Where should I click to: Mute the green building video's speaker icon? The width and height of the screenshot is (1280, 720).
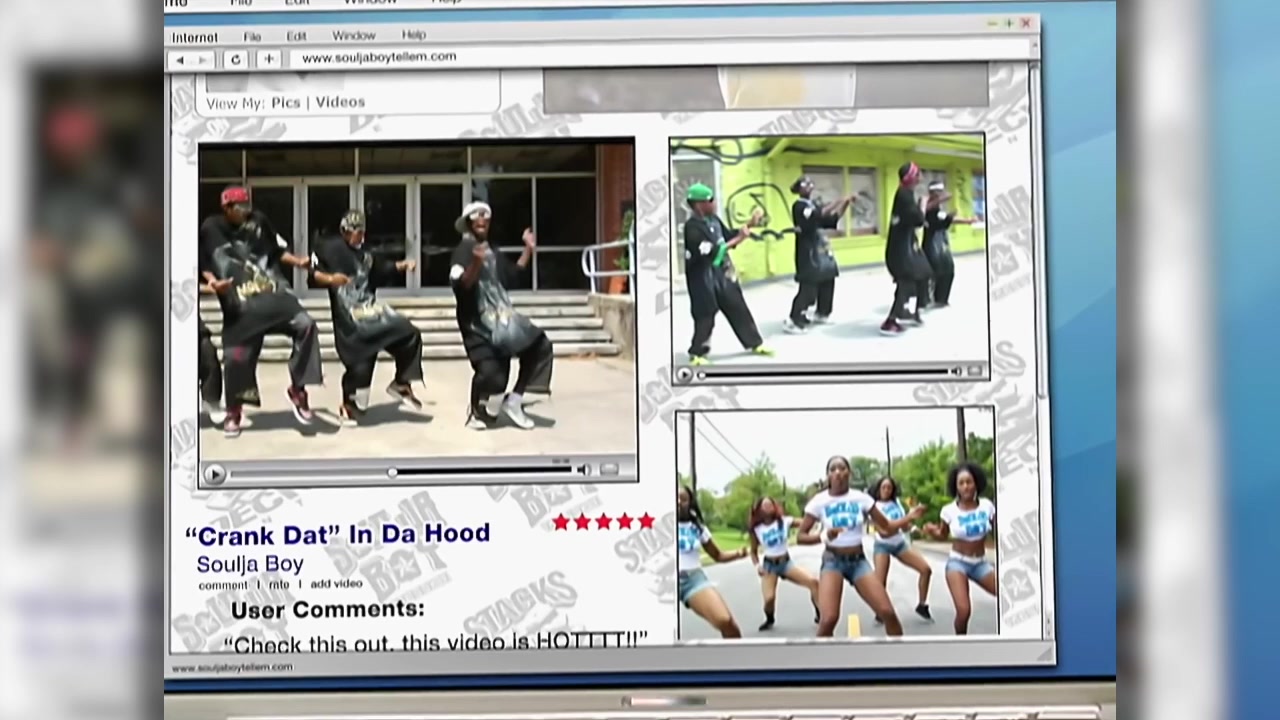(x=956, y=371)
